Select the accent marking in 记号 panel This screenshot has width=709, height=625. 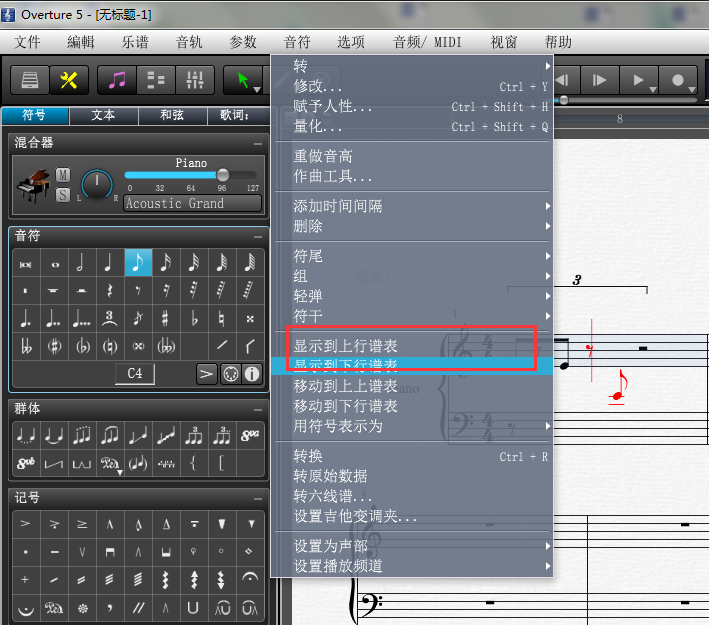click(26, 524)
